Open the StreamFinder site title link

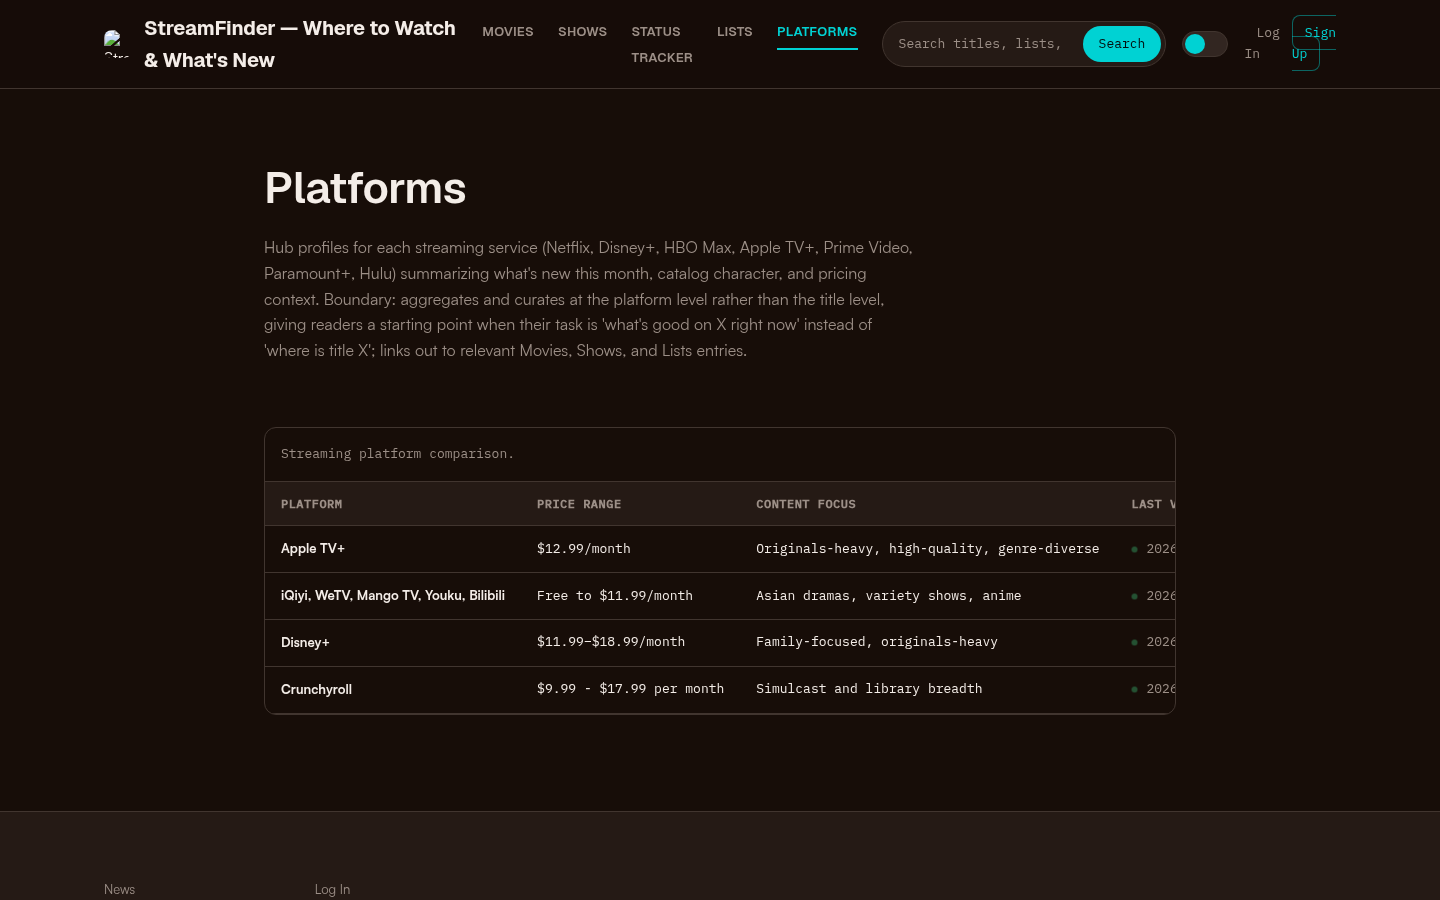click(x=300, y=44)
